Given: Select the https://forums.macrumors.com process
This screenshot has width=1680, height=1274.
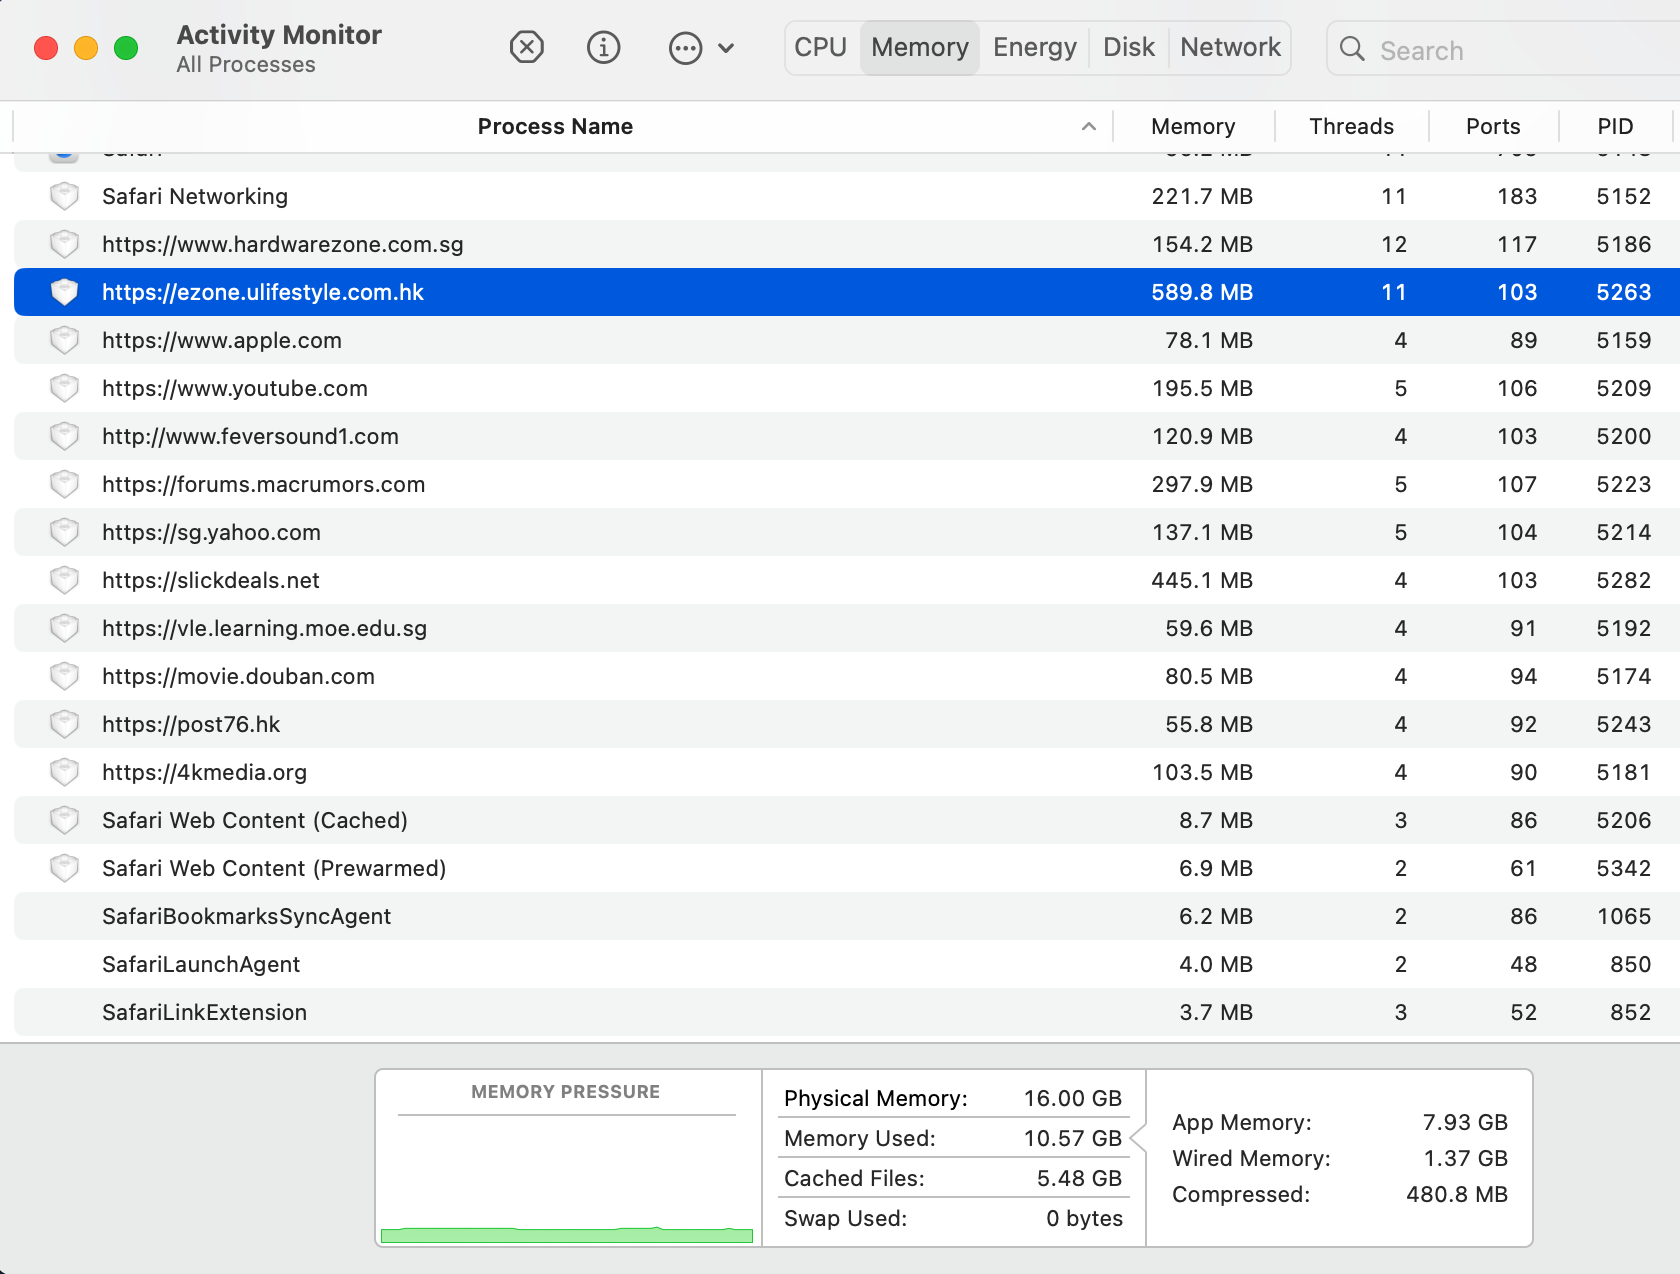Looking at the screenshot, I should (264, 484).
